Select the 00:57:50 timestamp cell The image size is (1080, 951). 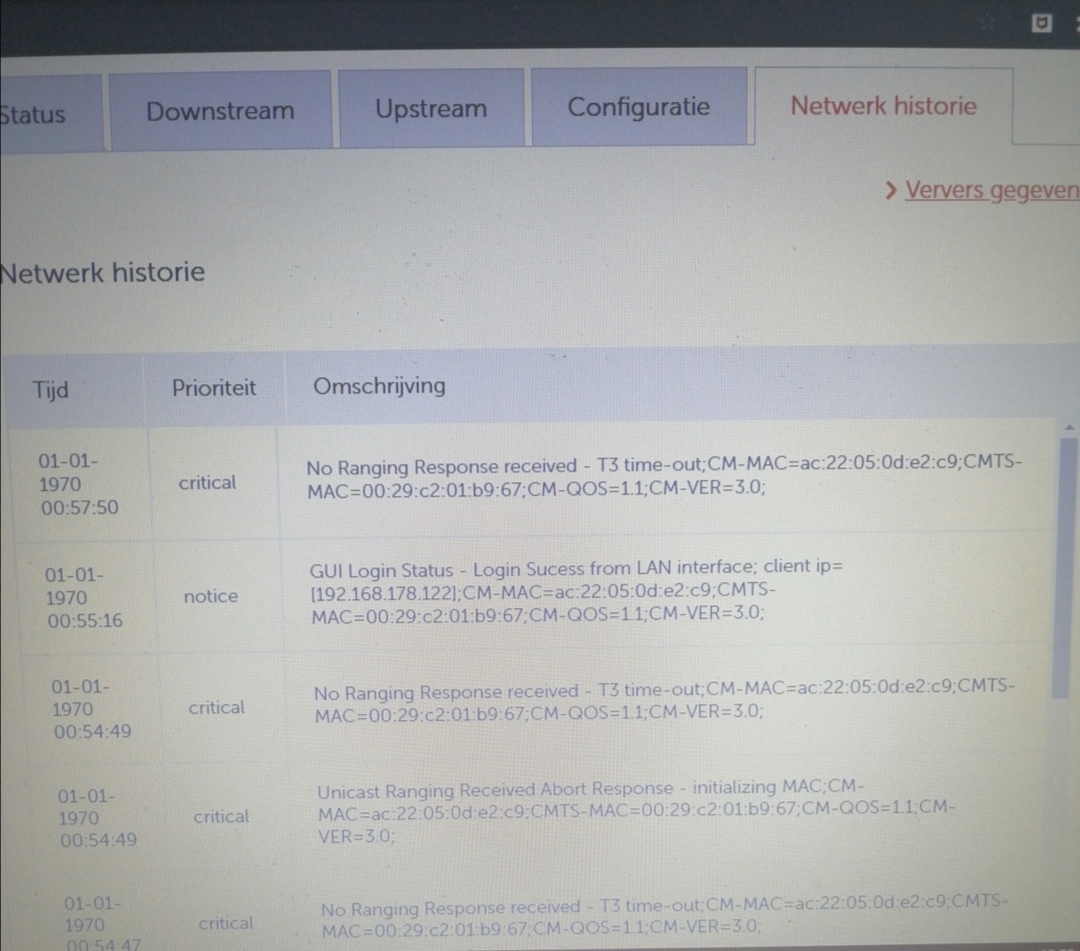(x=78, y=485)
